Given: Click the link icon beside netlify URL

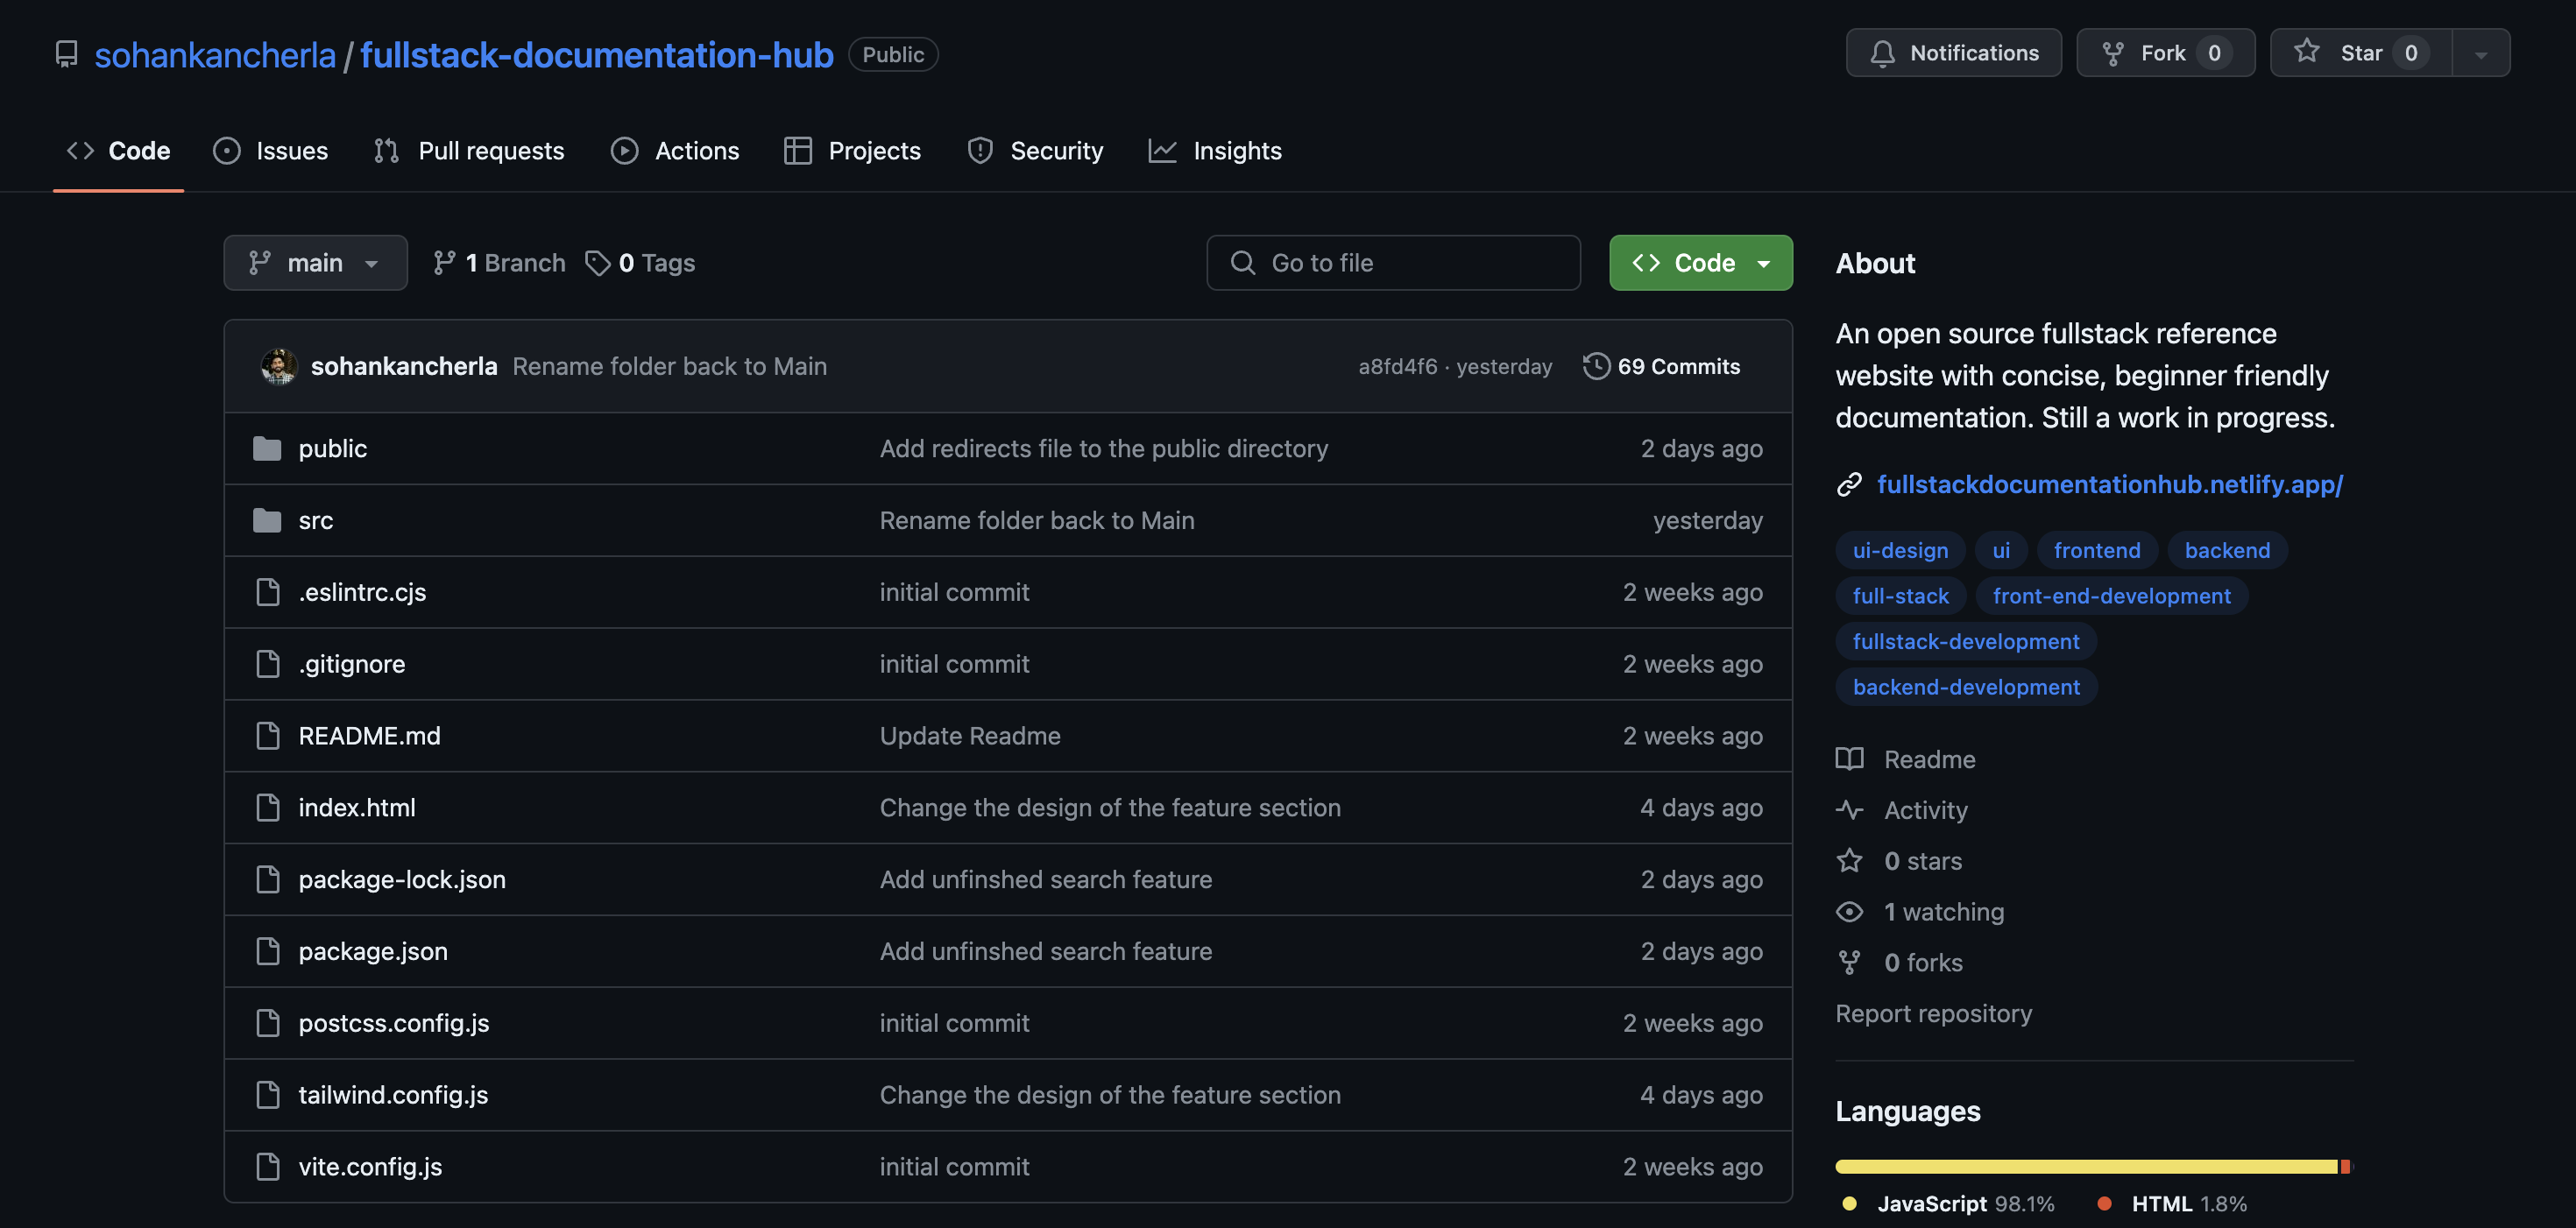Looking at the screenshot, I should coord(1849,485).
